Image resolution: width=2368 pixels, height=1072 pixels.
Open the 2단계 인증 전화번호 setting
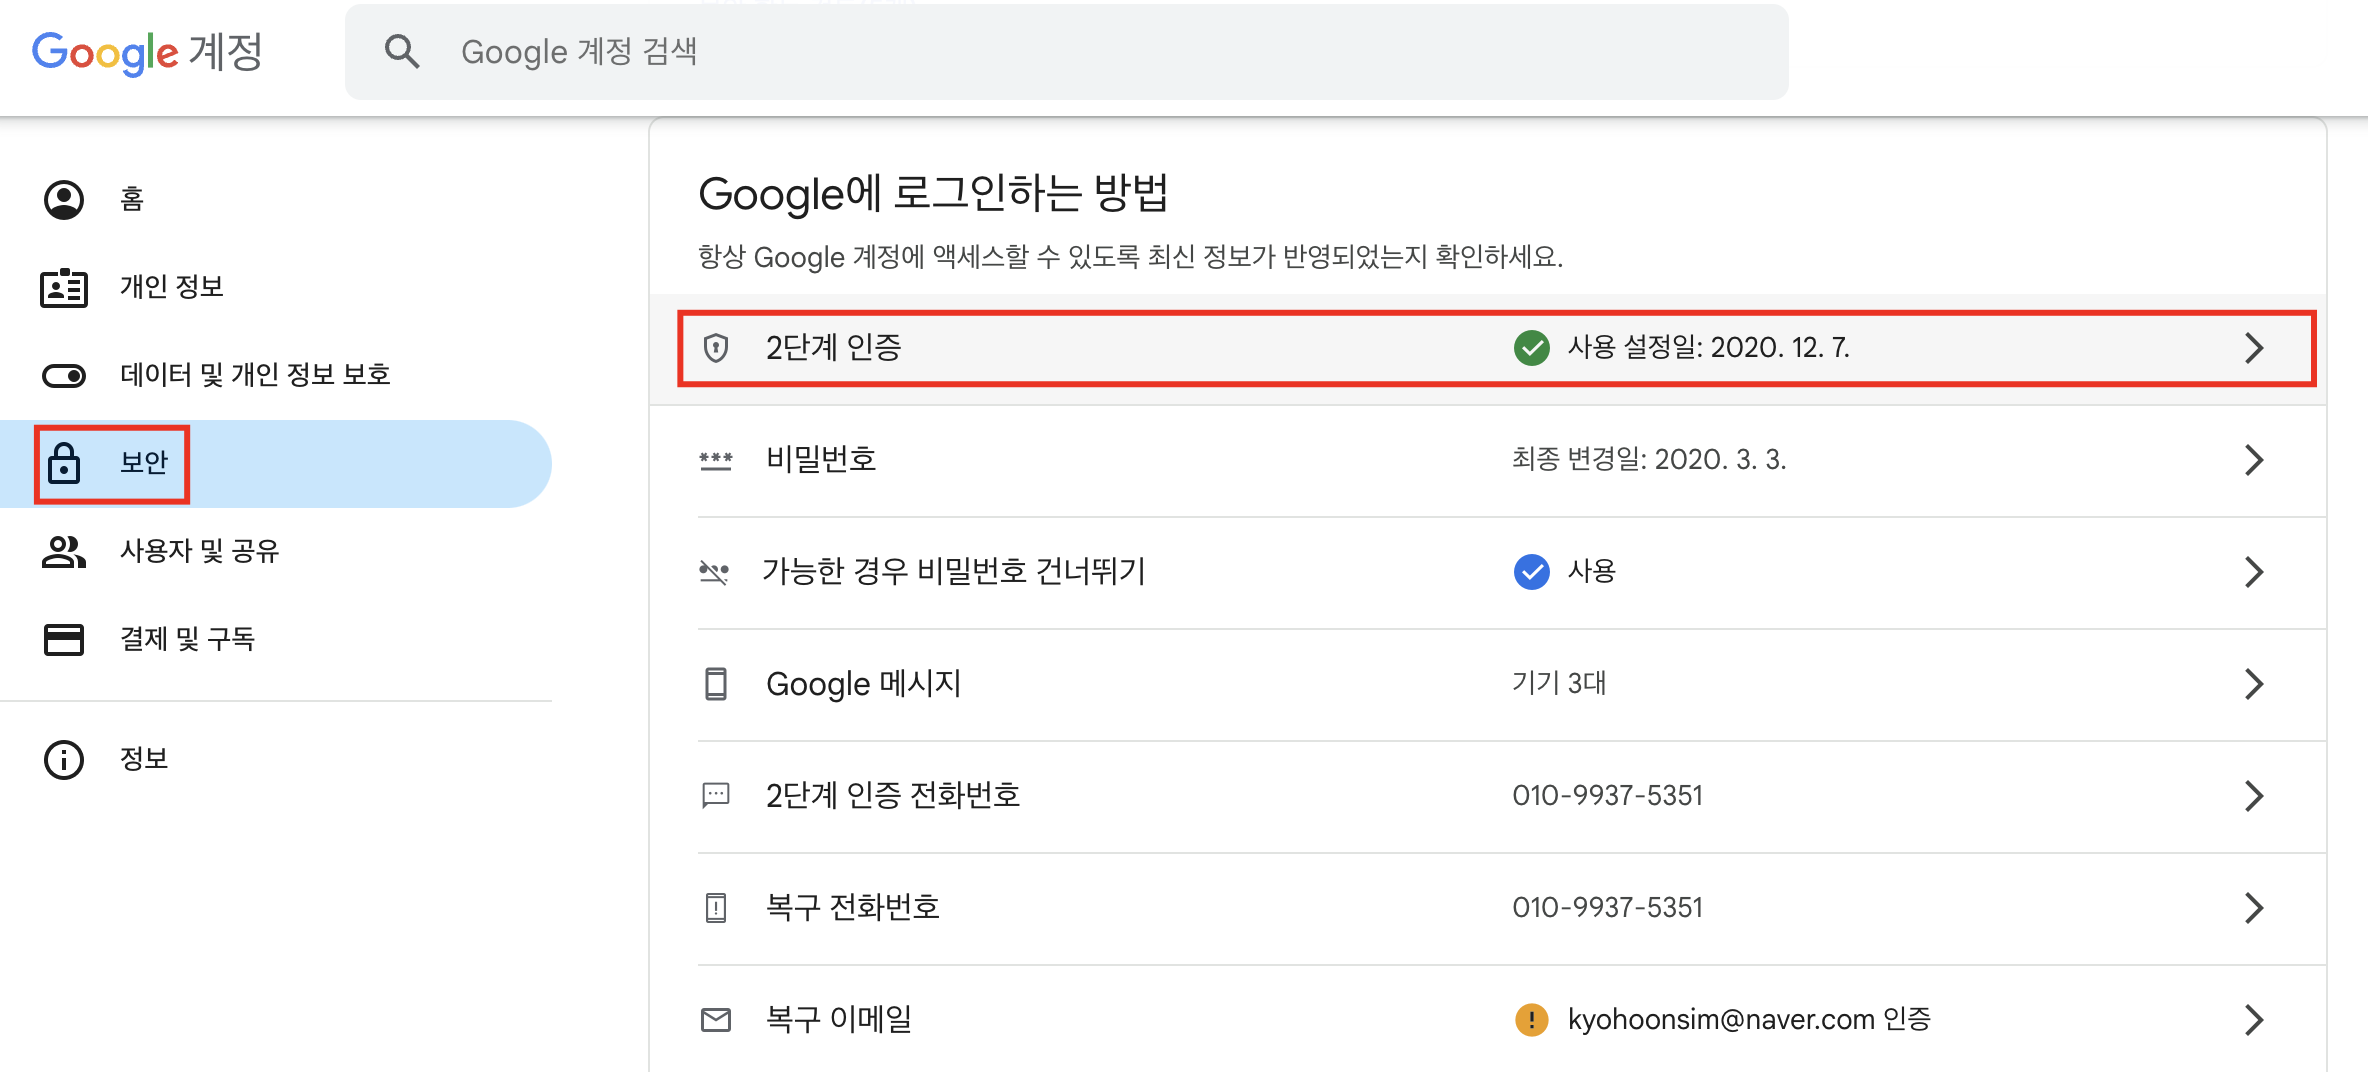(1488, 796)
